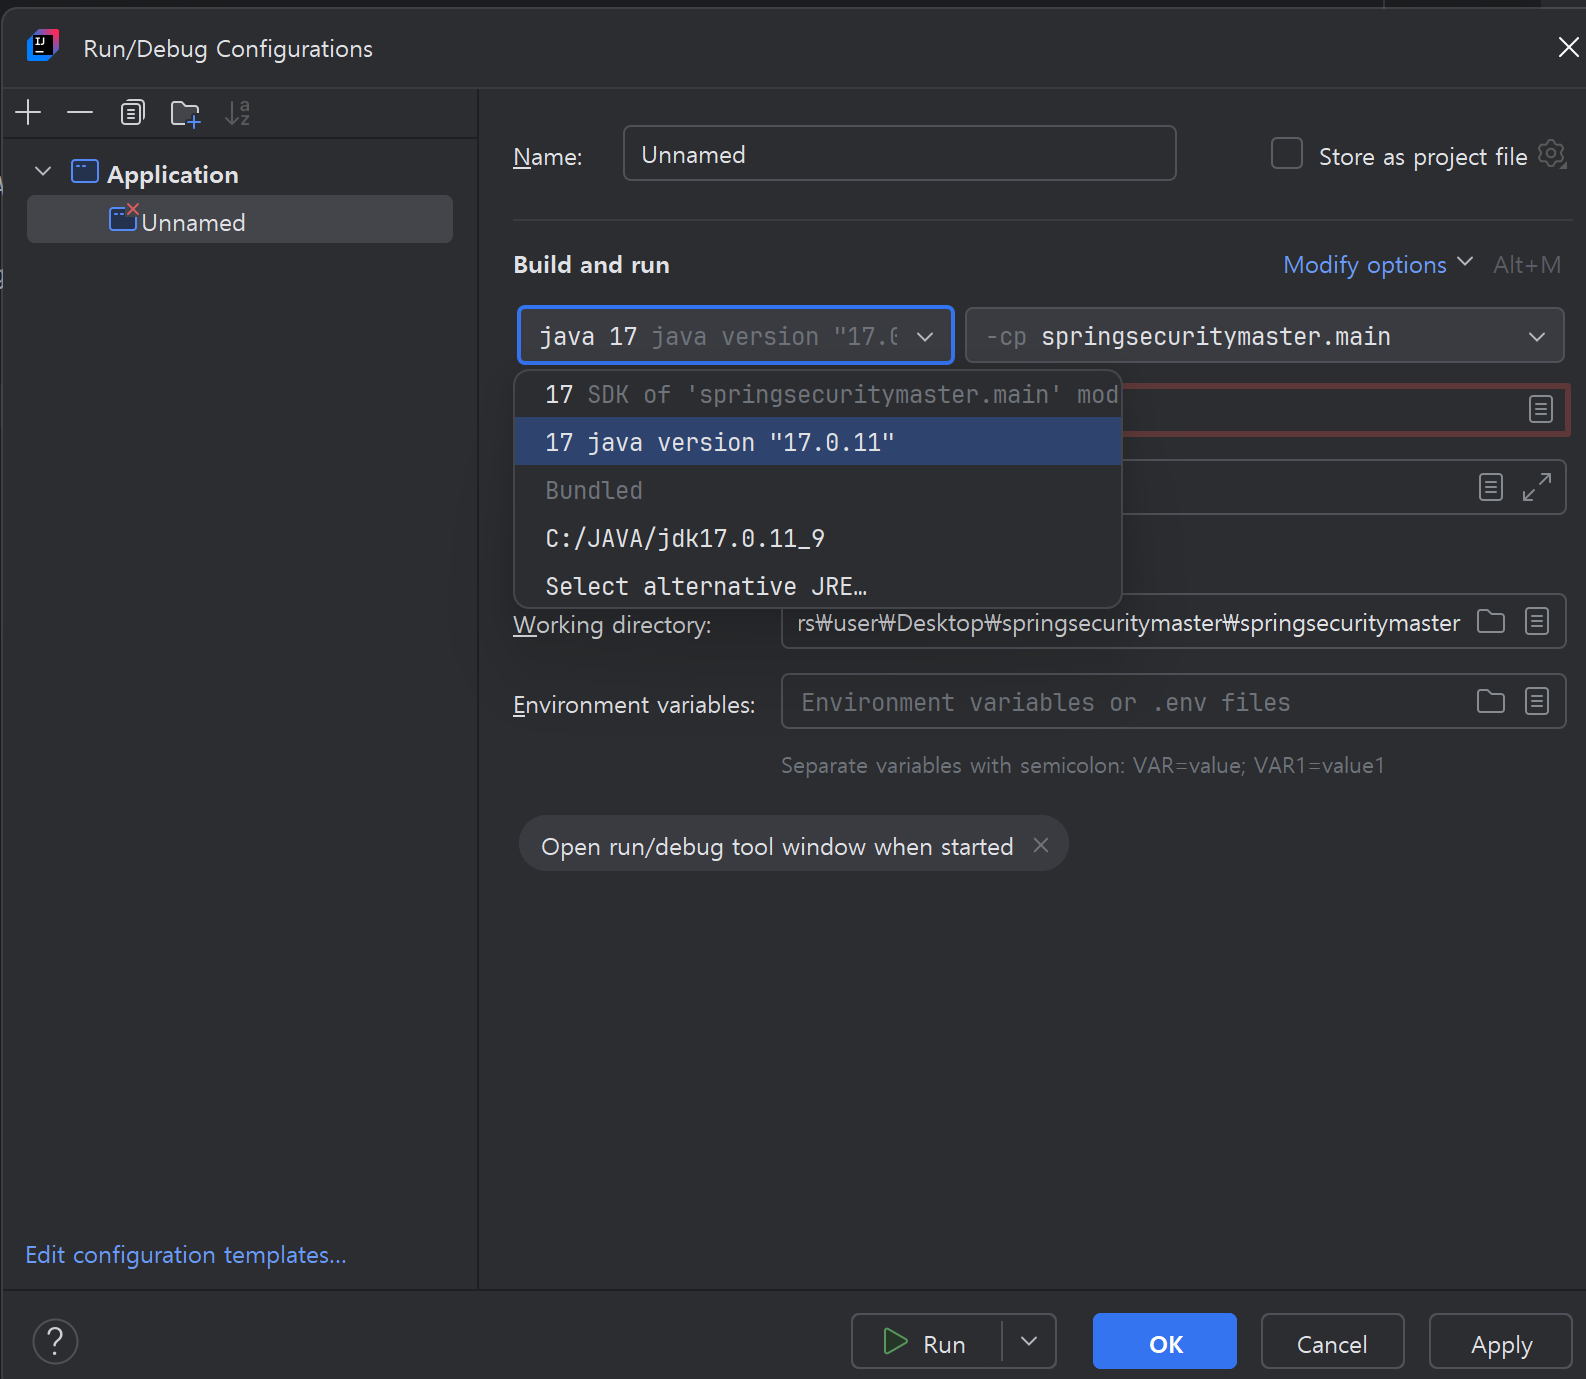The width and height of the screenshot is (1586, 1379).
Task: Browse for an environment .env file
Action: (x=1491, y=701)
